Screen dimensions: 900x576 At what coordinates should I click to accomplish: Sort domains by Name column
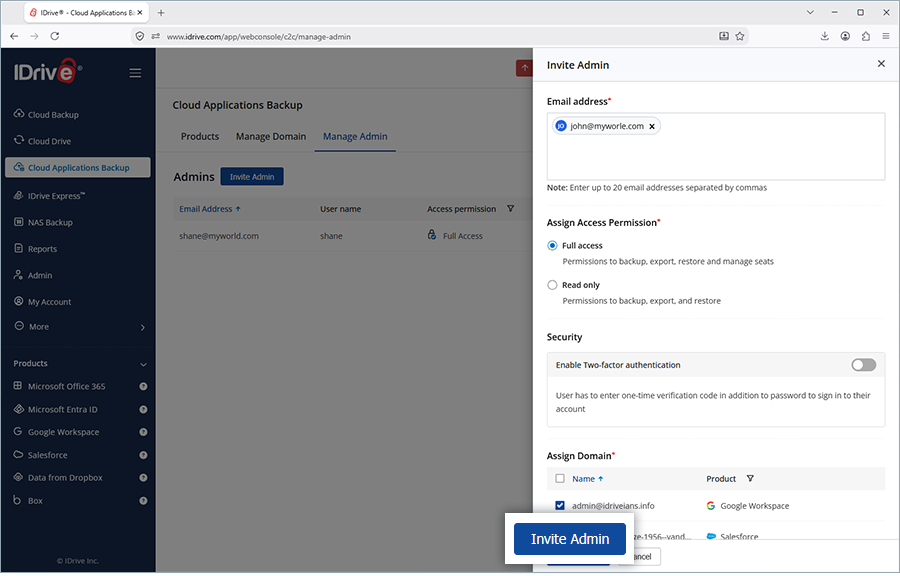pyautogui.click(x=587, y=478)
